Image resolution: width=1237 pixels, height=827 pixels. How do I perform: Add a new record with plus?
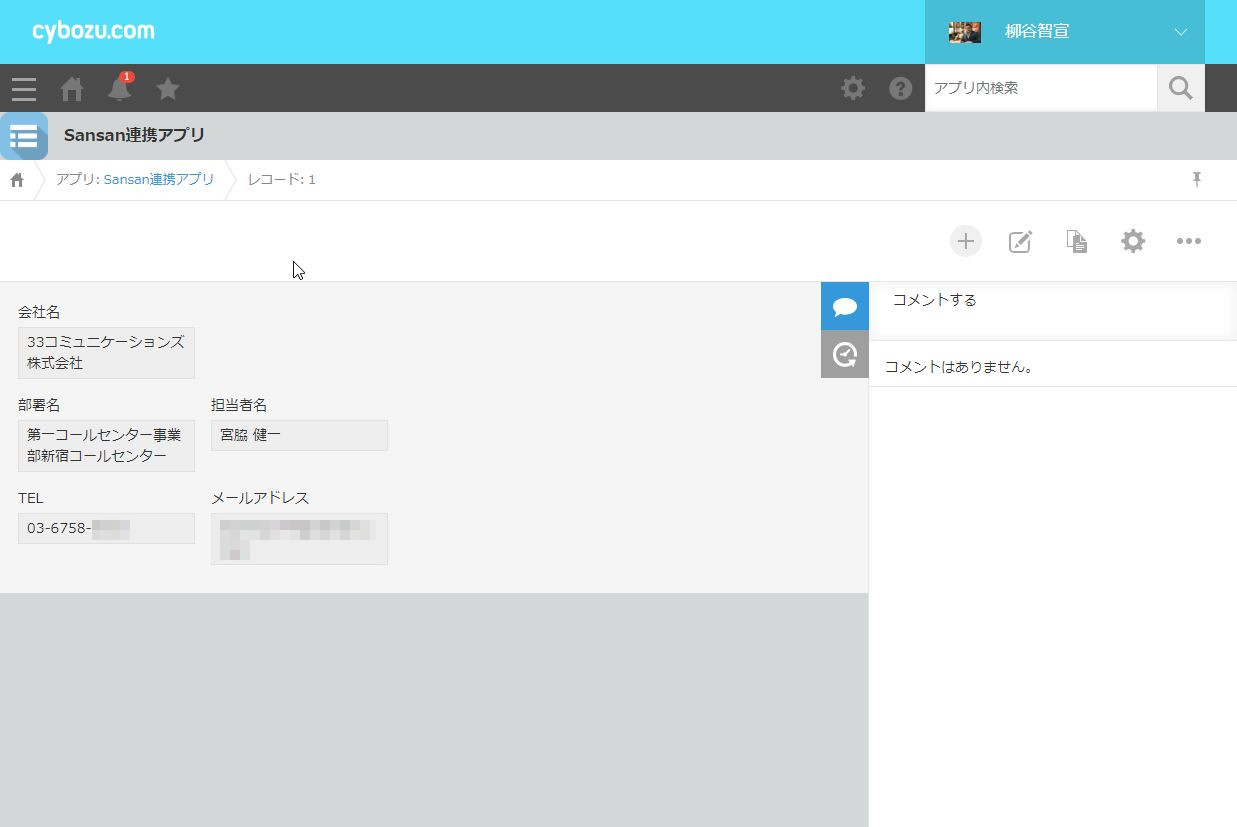[965, 241]
